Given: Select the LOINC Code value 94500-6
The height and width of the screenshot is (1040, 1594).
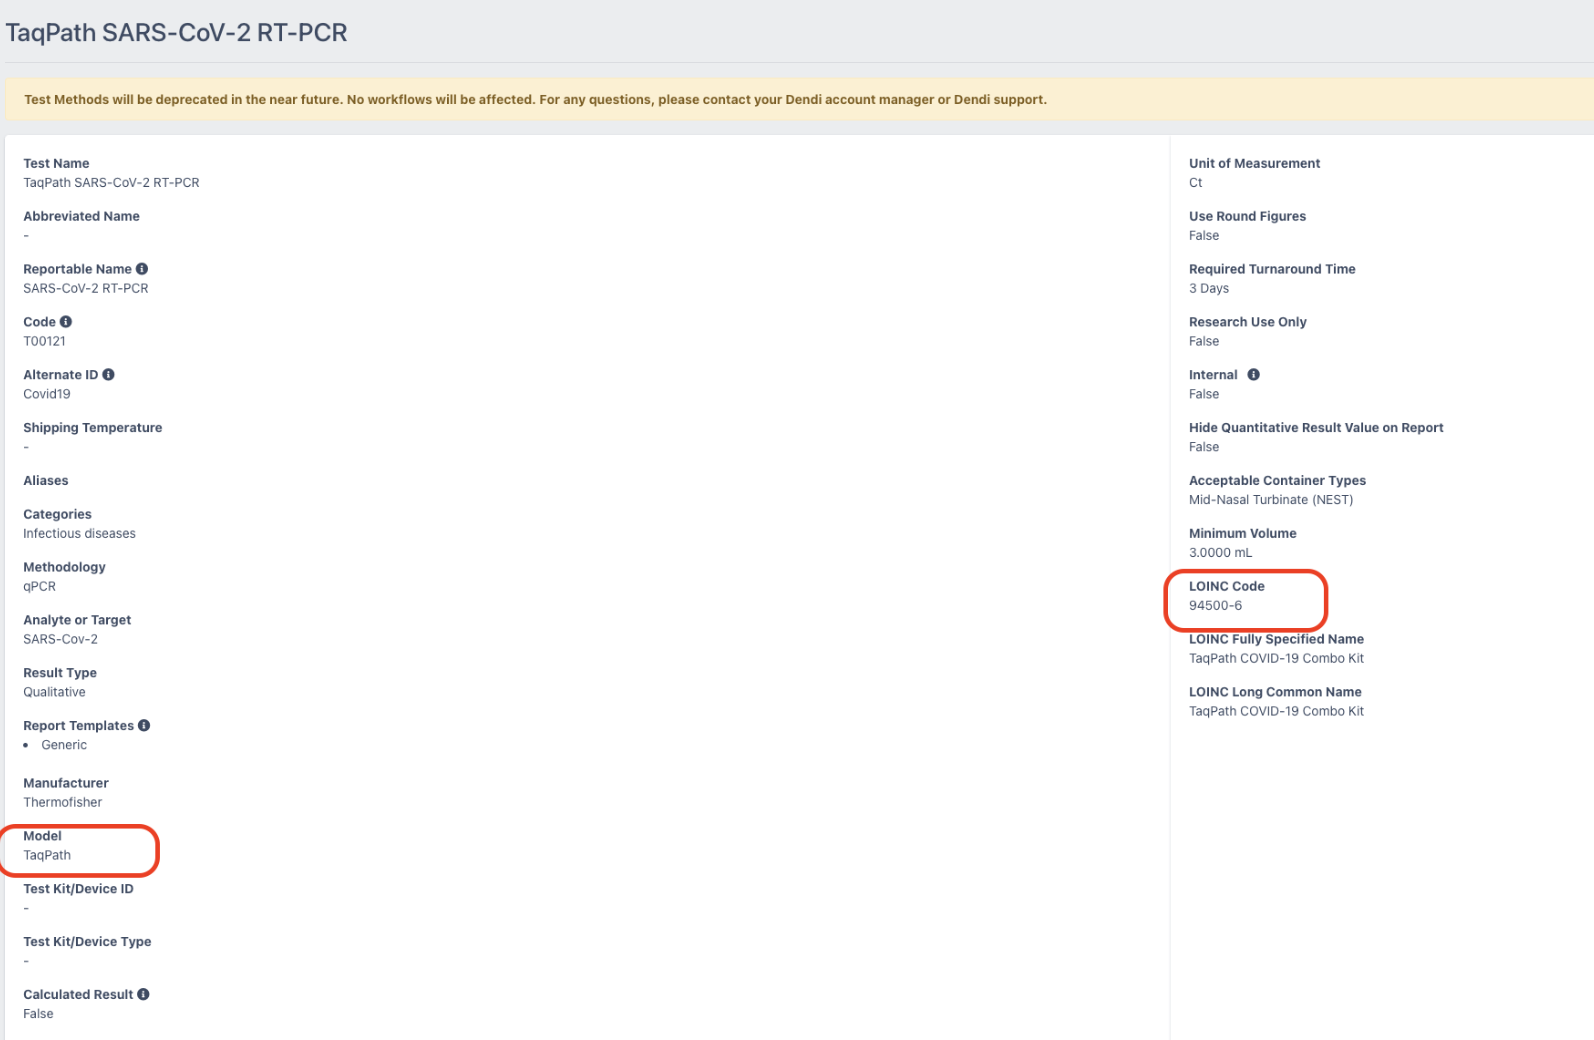Looking at the screenshot, I should point(1215,606).
